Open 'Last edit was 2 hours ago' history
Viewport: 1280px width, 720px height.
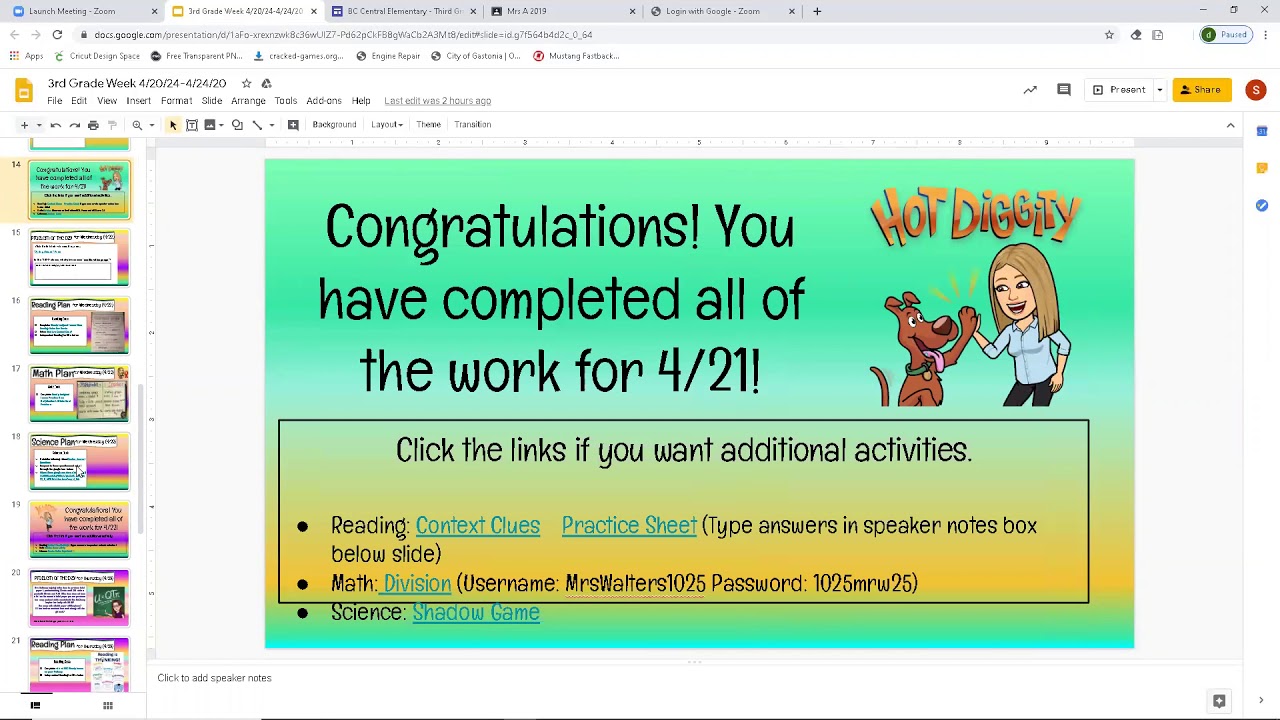click(437, 101)
